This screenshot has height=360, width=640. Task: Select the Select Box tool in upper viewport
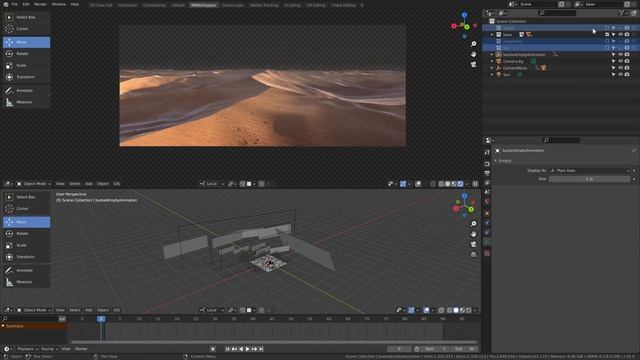click(27, 17)
